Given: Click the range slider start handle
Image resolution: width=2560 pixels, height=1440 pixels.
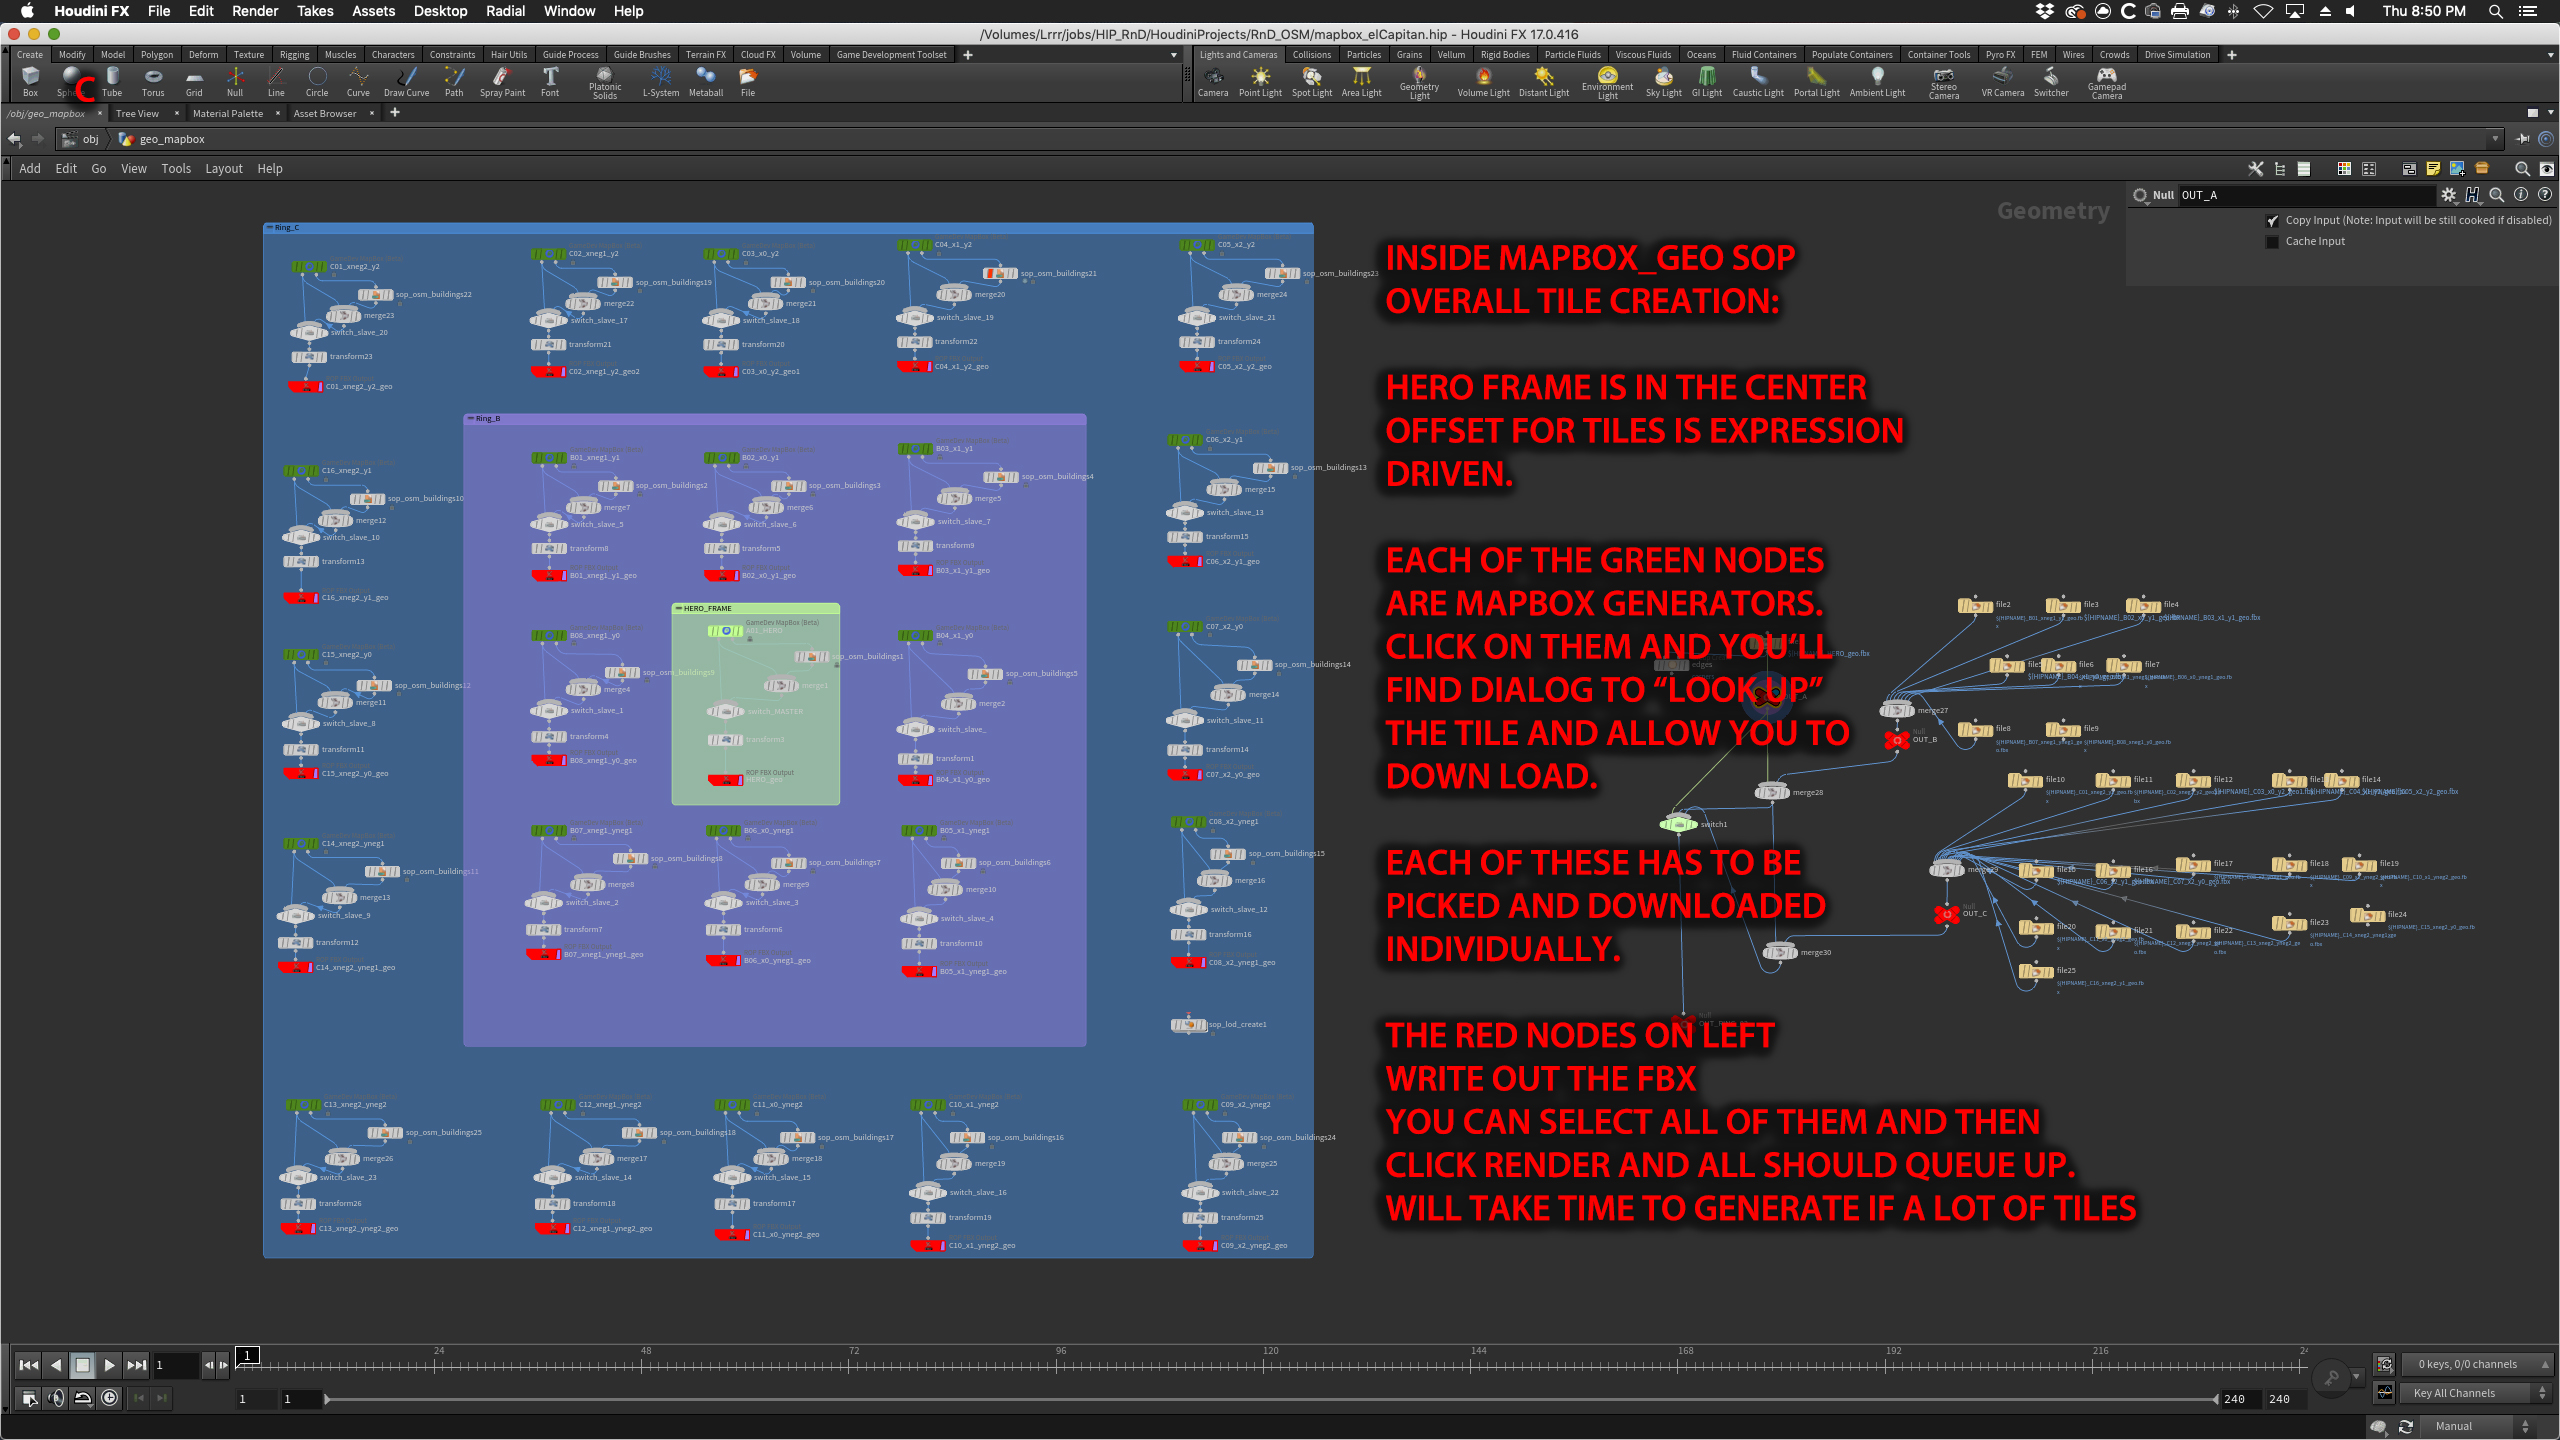Looking at the screenshot, I should pyautogui.click(x=327, y=1400).
